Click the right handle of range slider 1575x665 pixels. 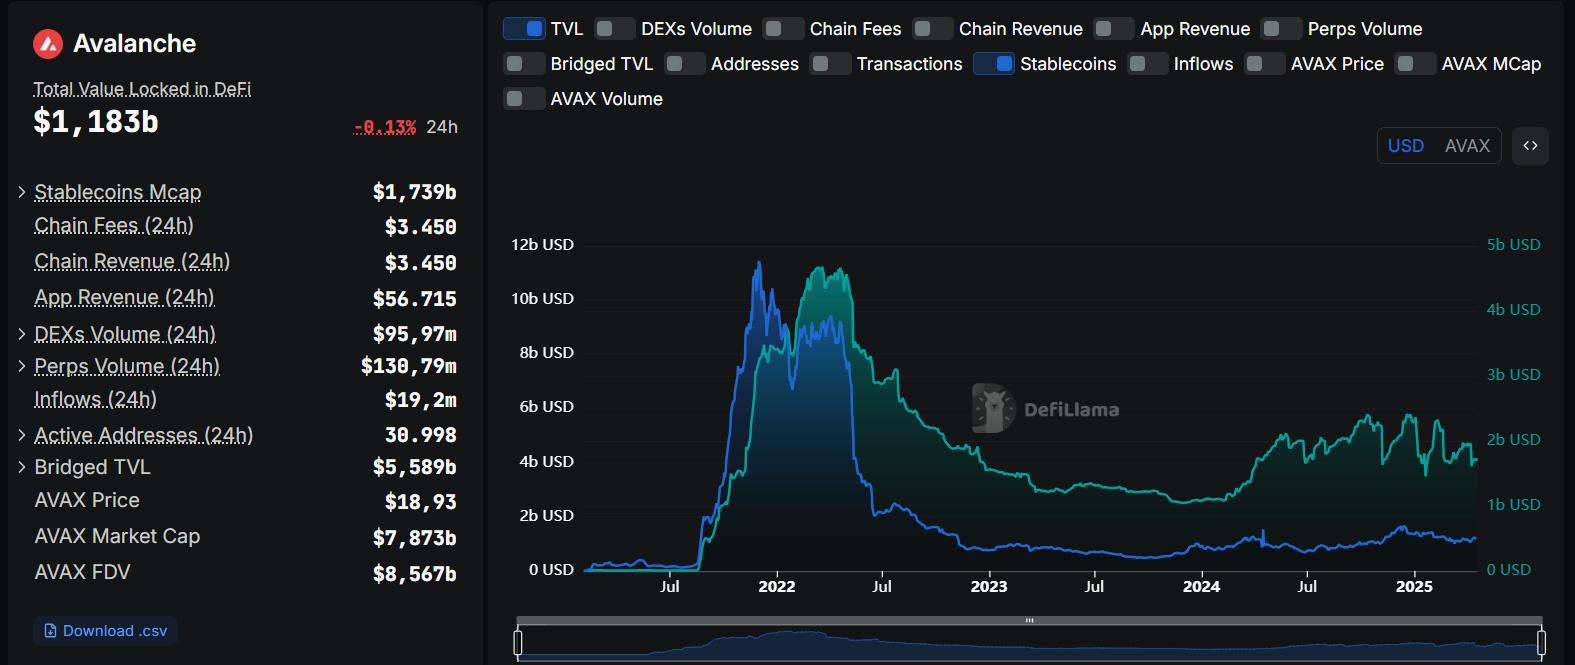click(1541, 642)
